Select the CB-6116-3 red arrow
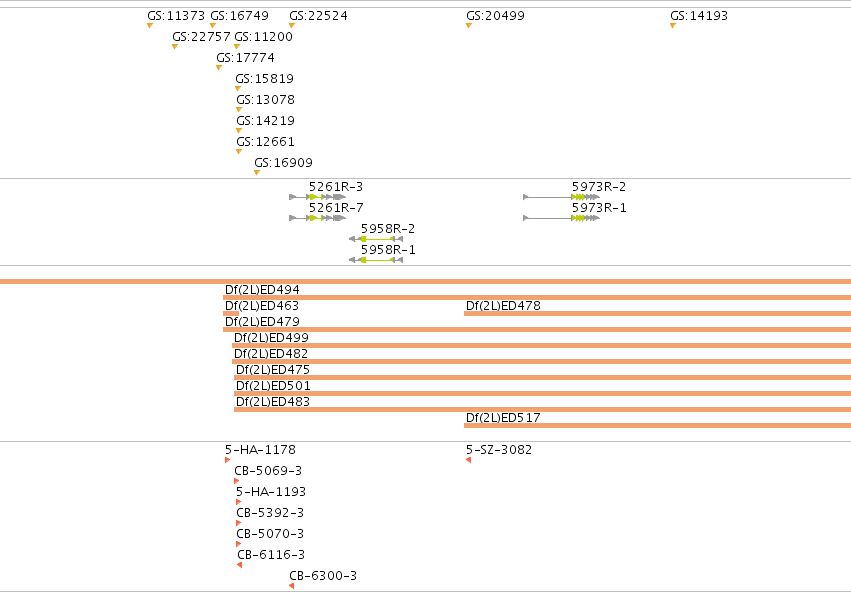 pyautogui.click(x=239, y=565)
